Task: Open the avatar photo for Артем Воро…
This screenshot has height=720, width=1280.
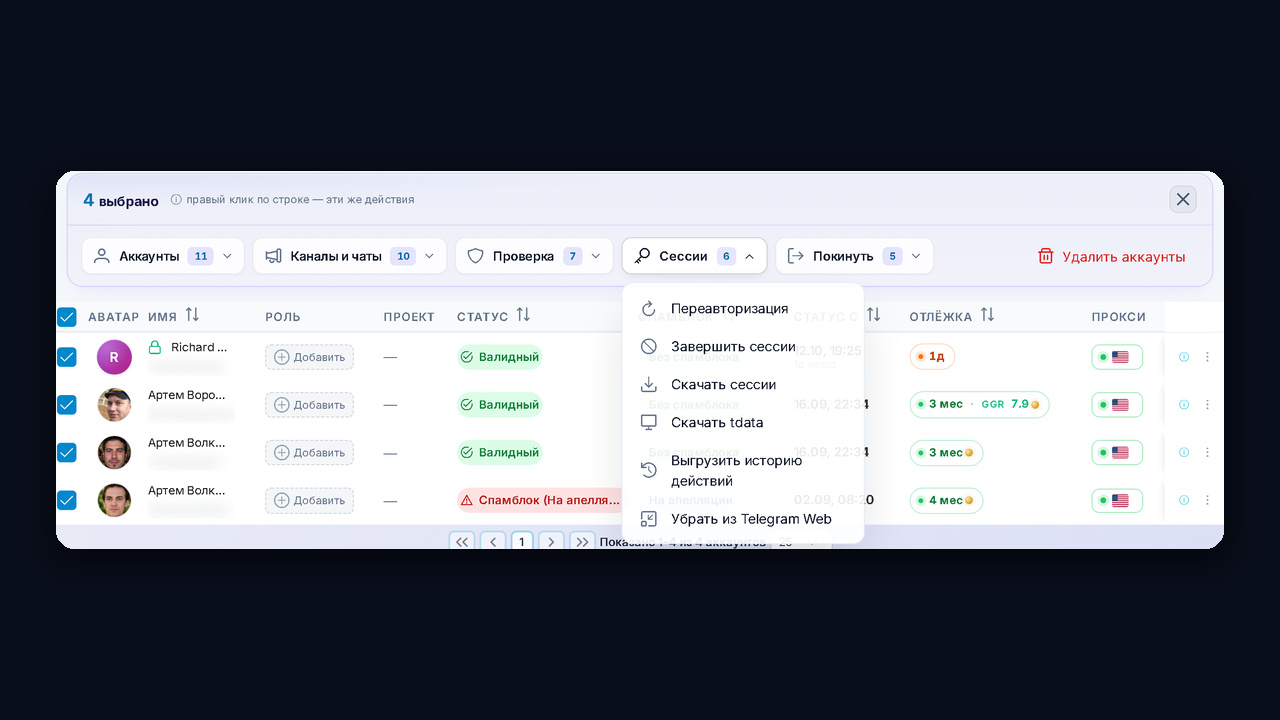Action: (x=114, y=405)
